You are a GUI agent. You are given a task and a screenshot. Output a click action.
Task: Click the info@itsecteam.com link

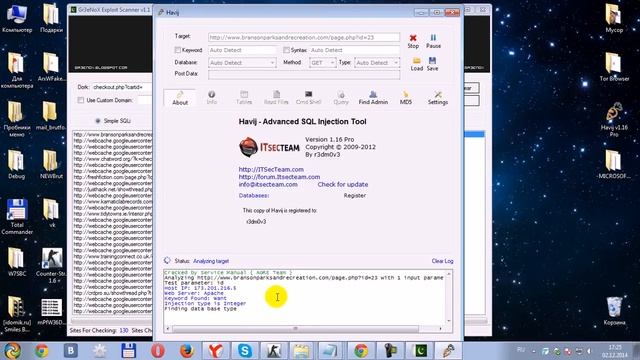[x=268, y=184]
